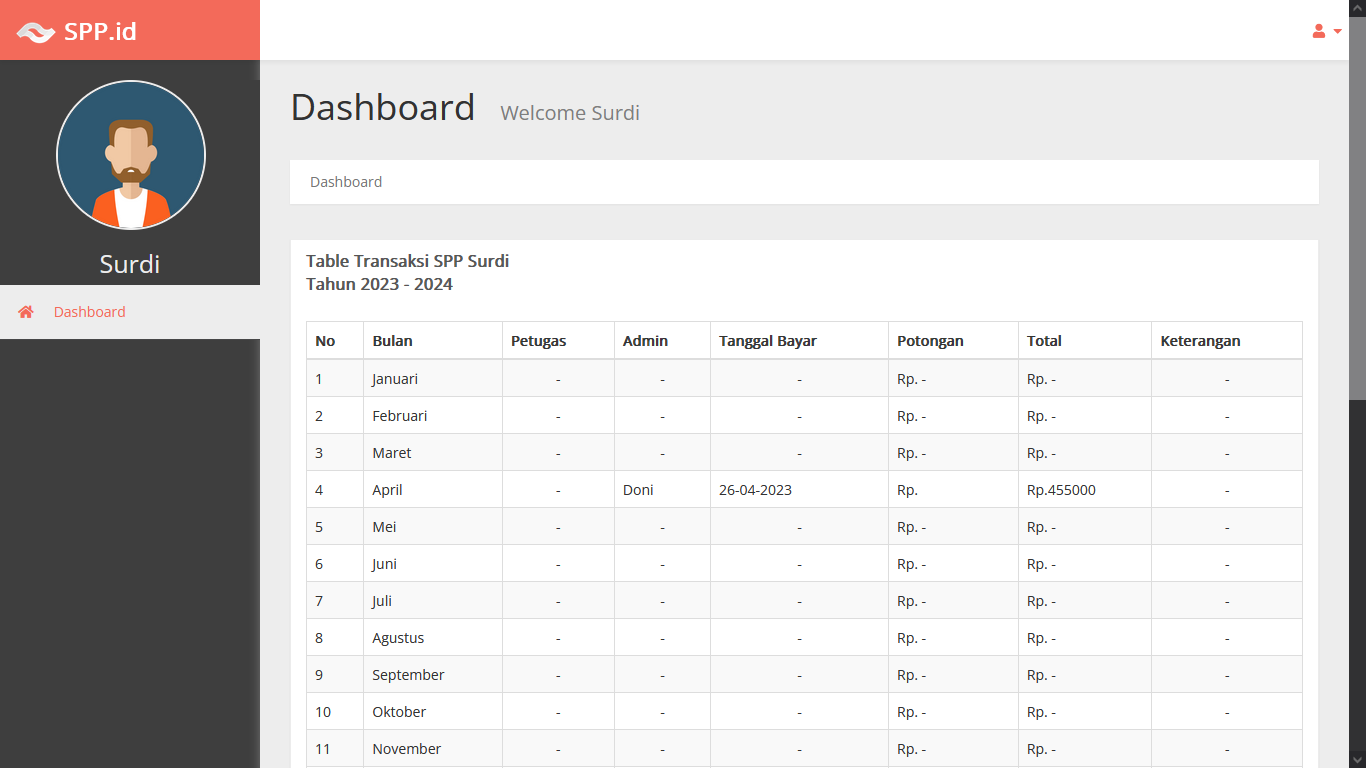Click the SPP.id brand text link
Viewport: 1366px width, 768px height.
click(x=100, y=31)
